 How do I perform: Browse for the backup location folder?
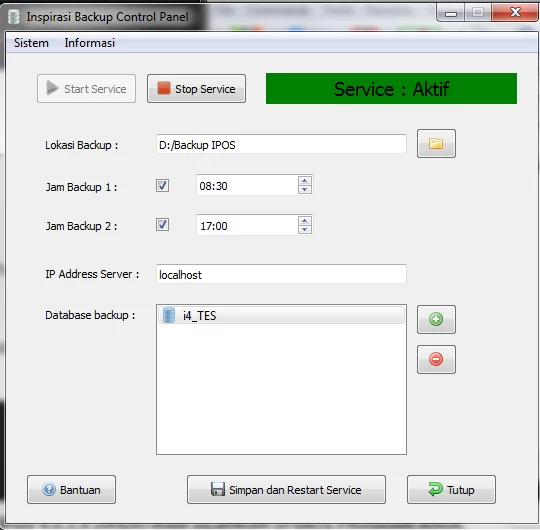[436, 144]
